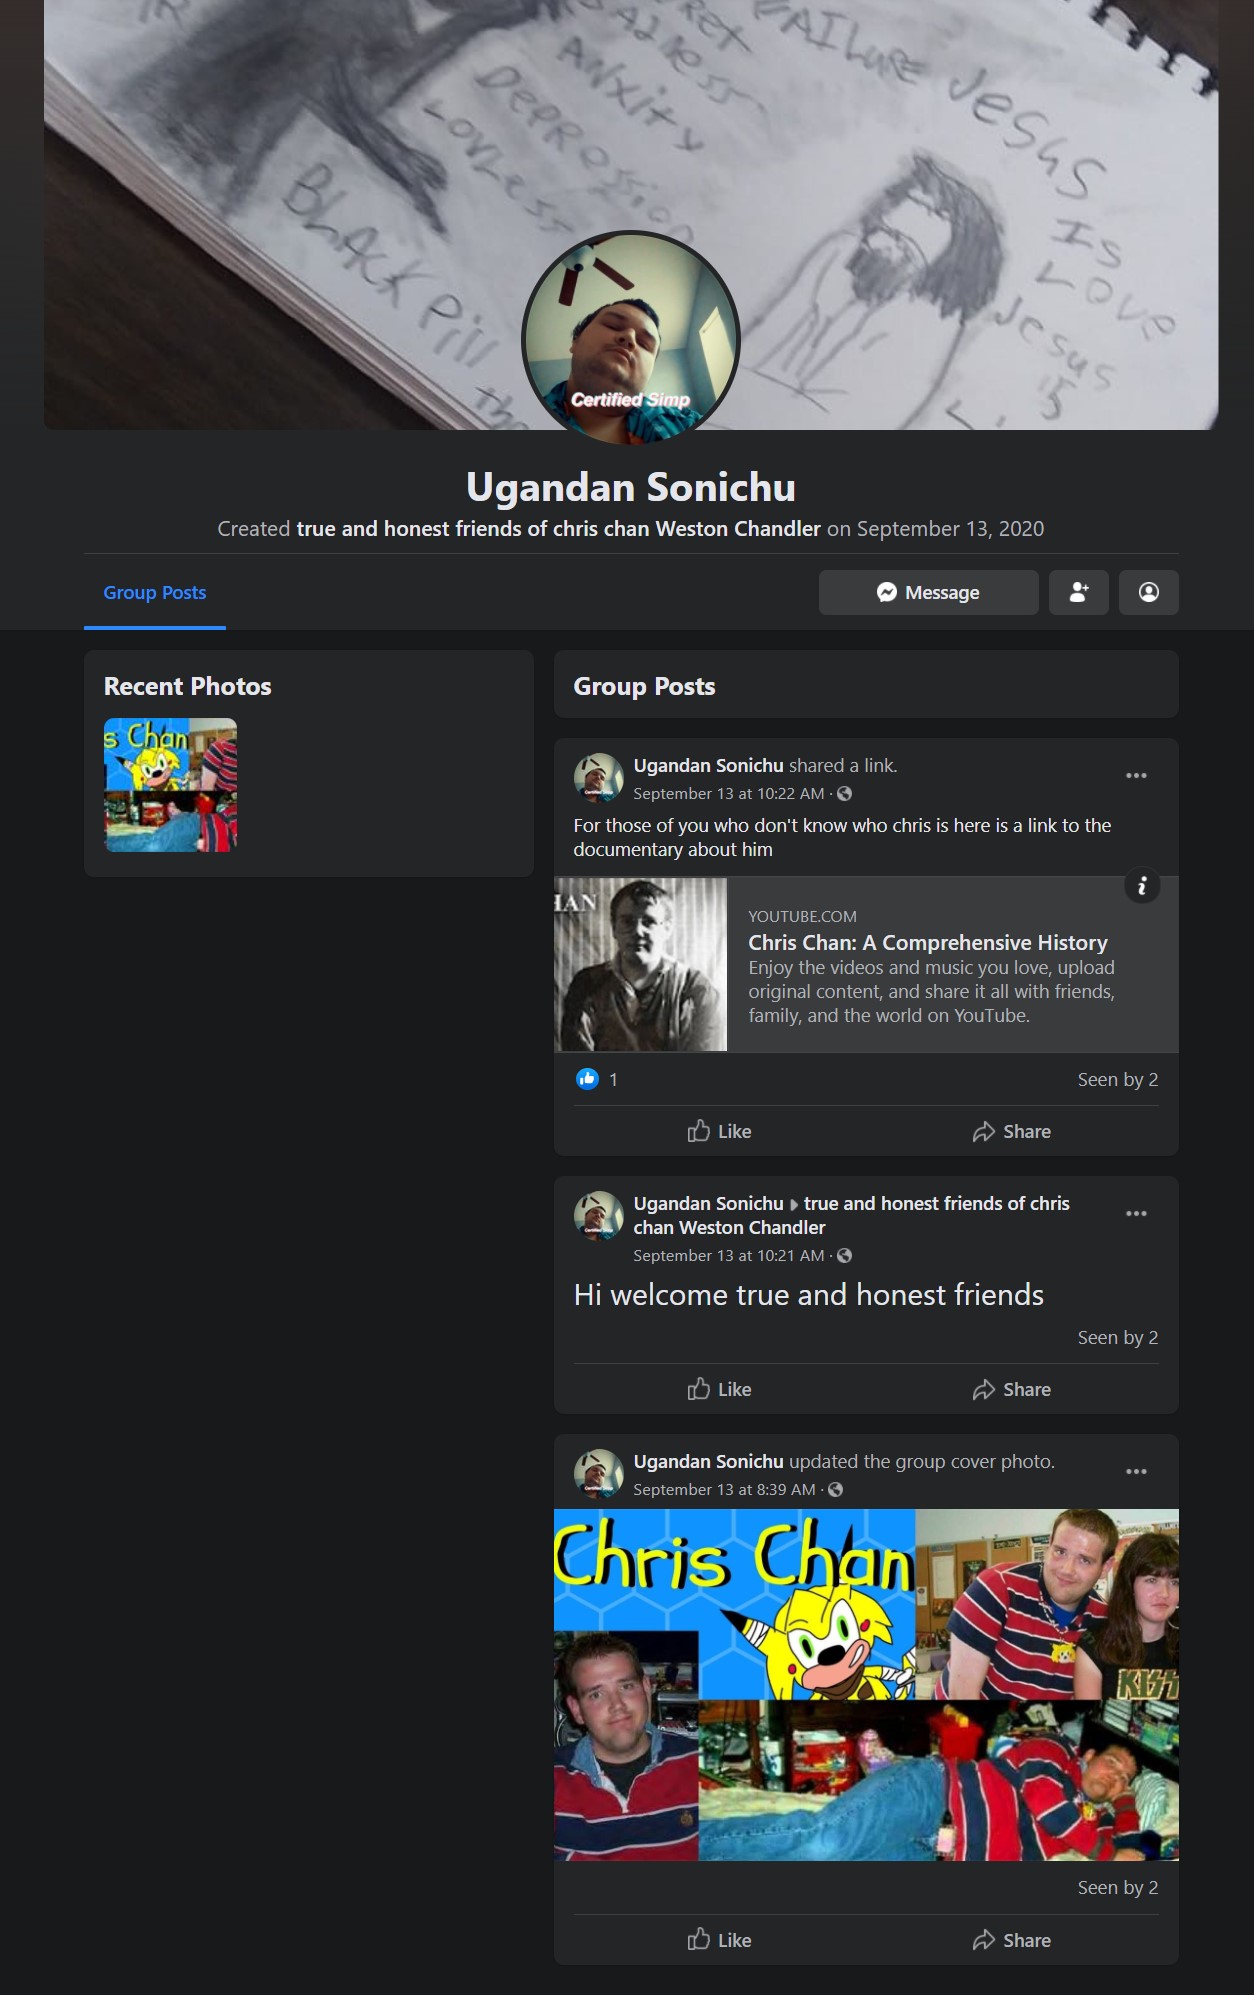Open the Chris Chan group cover photo image
The width and height of the screenshot is (1254, 1995).
(866, 1685)
